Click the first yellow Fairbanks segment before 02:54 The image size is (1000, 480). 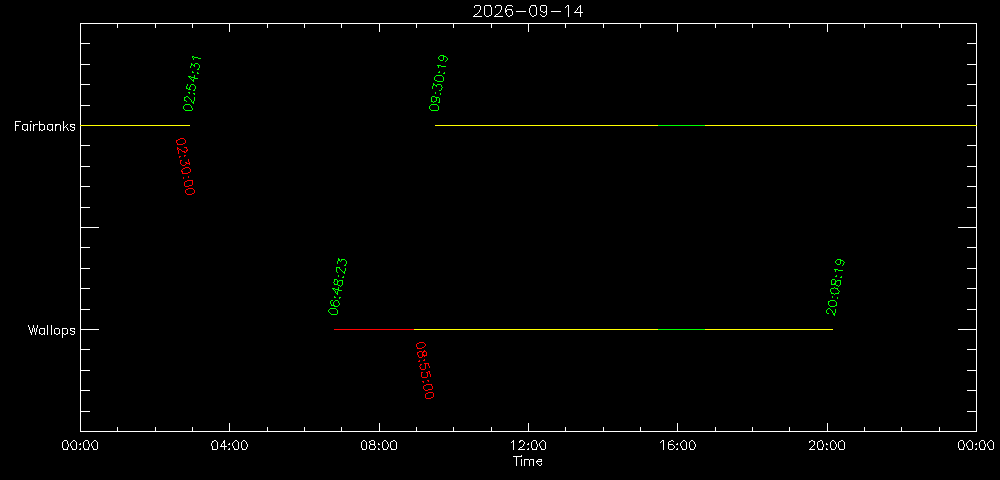pos(135,126)
